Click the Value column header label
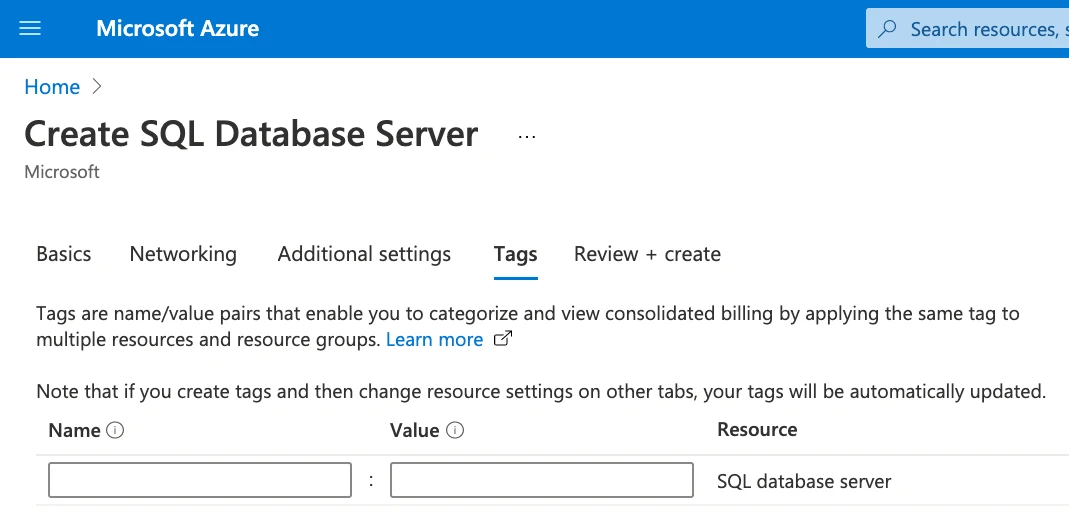1069x530 pixels. (x=415, y=430)
